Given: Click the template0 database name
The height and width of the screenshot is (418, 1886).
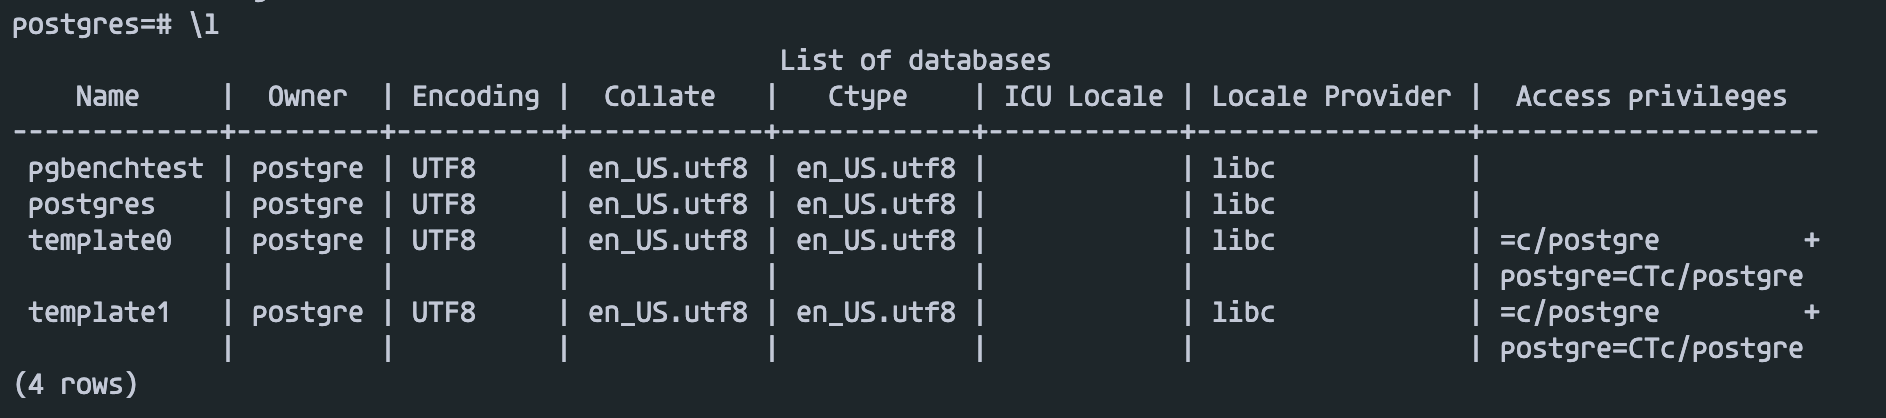Looking at the screenshot, I should 100,241.
